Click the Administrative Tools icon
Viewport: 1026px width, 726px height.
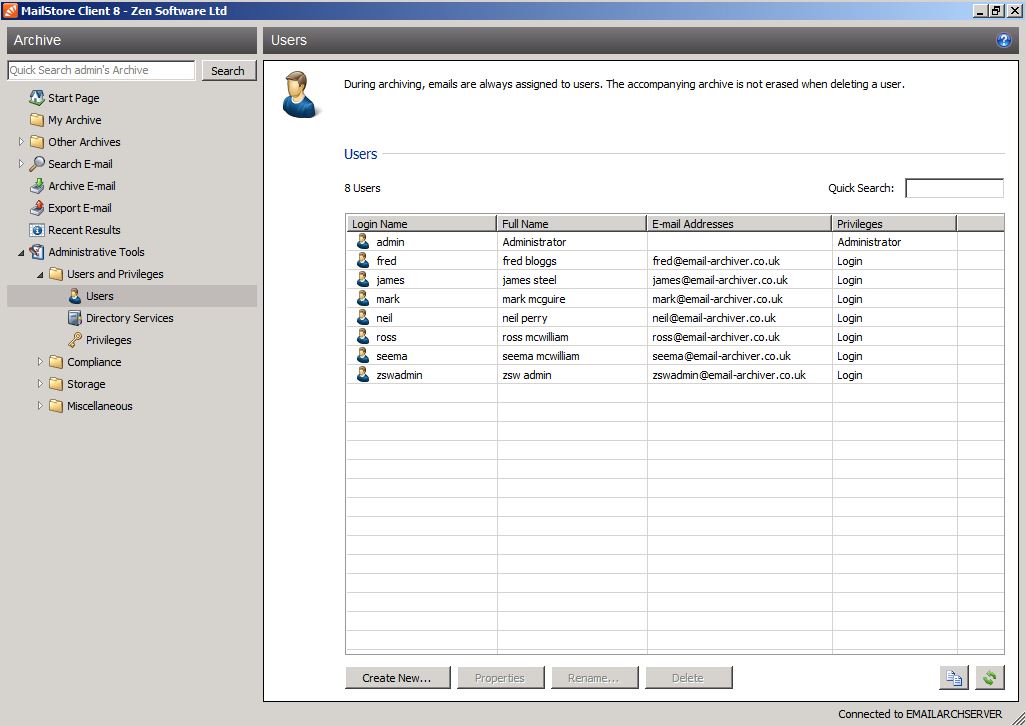point(37,252)
